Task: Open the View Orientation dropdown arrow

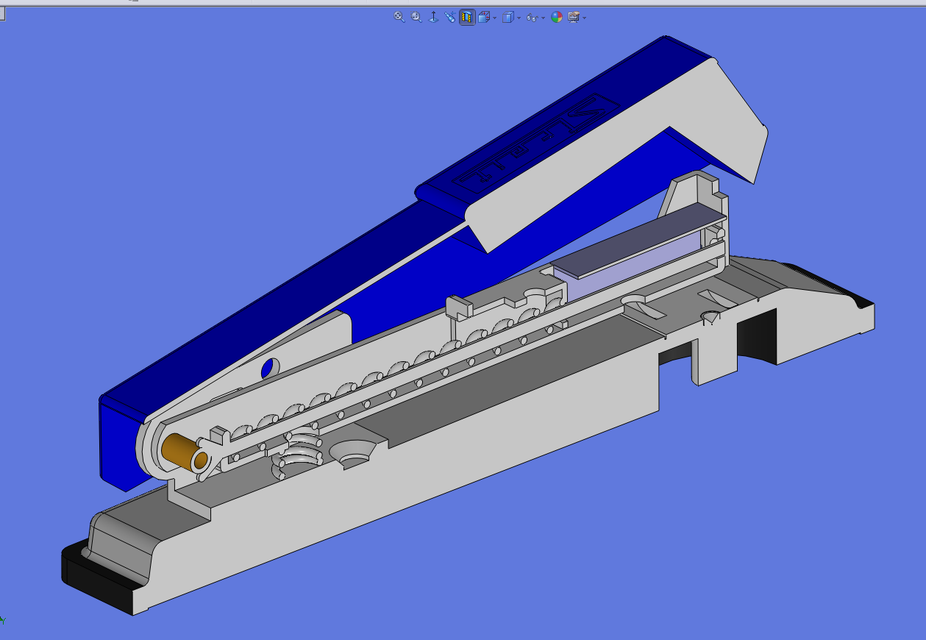Action: (x=494, y=16)
